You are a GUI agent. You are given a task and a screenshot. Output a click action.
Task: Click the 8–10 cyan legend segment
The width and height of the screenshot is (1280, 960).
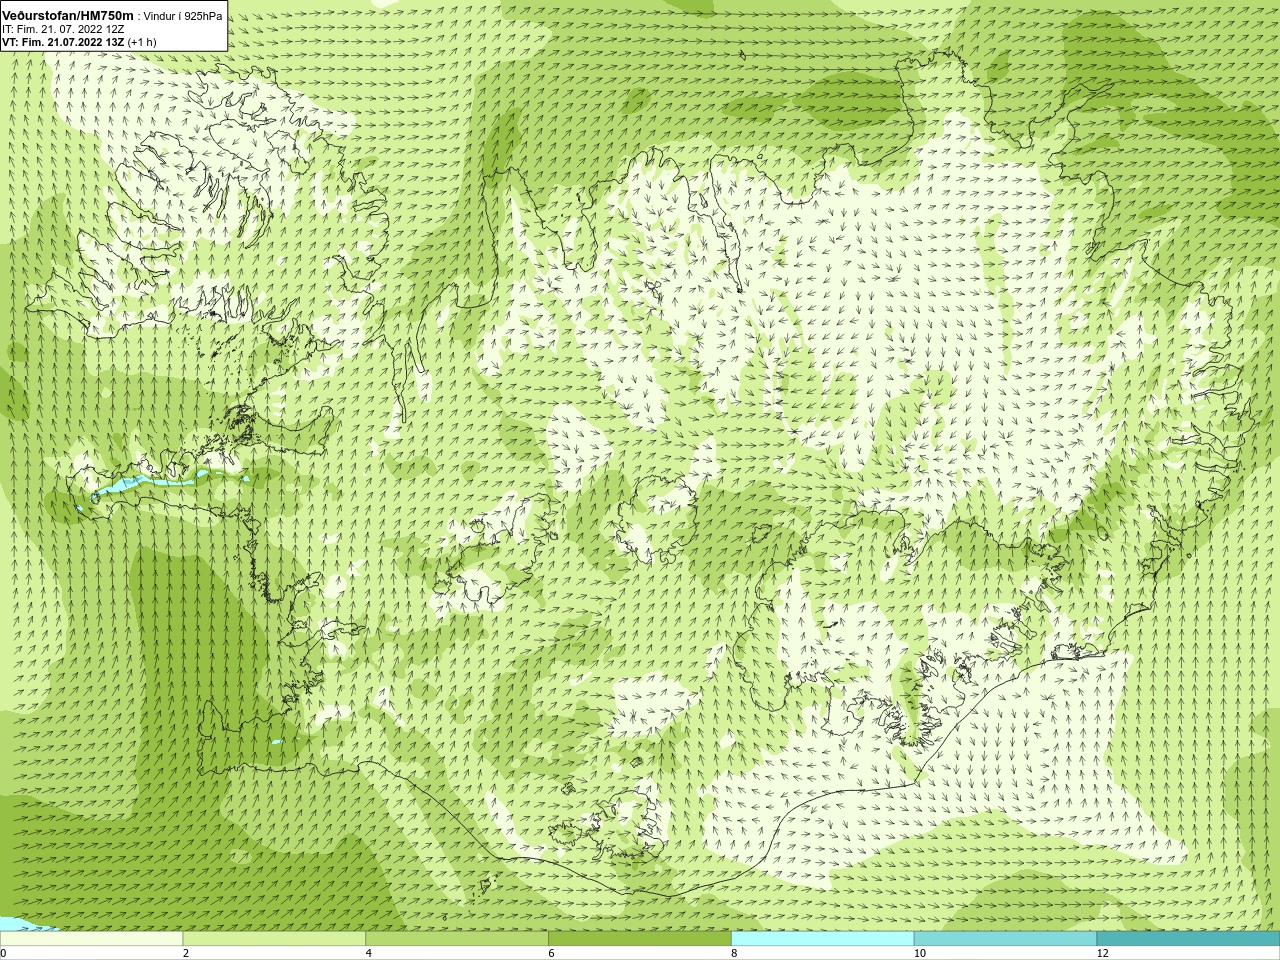(x=822, y=939)
